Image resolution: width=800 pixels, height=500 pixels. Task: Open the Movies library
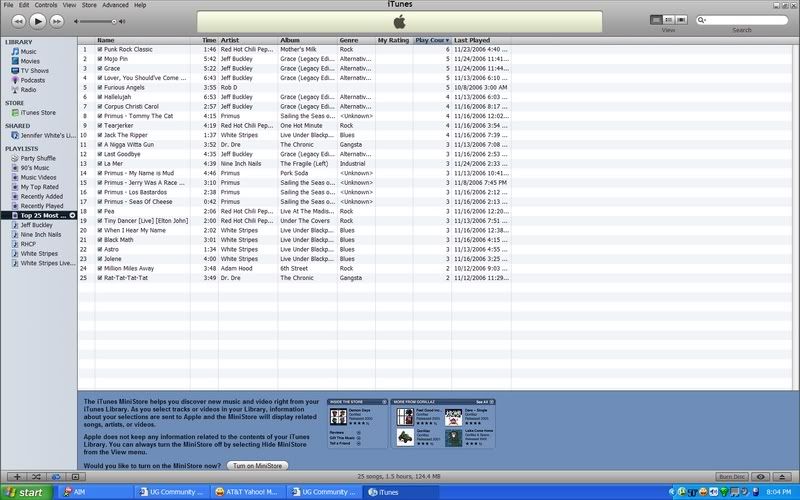25,61
